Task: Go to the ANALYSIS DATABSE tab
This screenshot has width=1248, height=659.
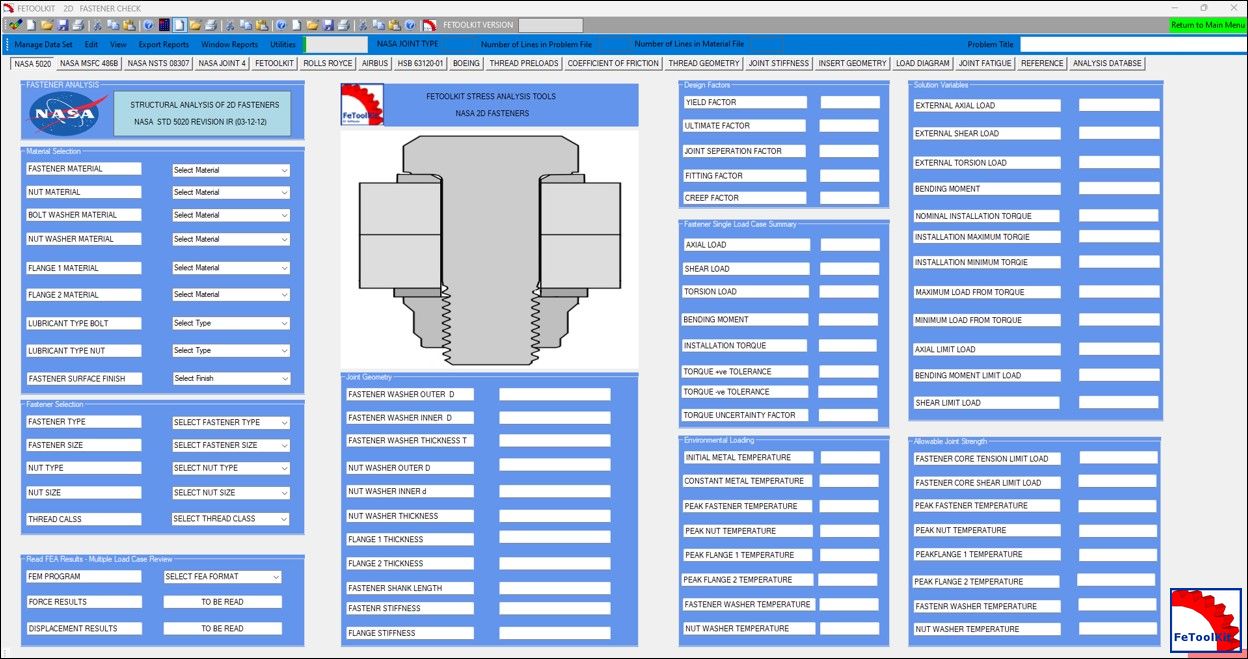Action: pos(1107,63)
